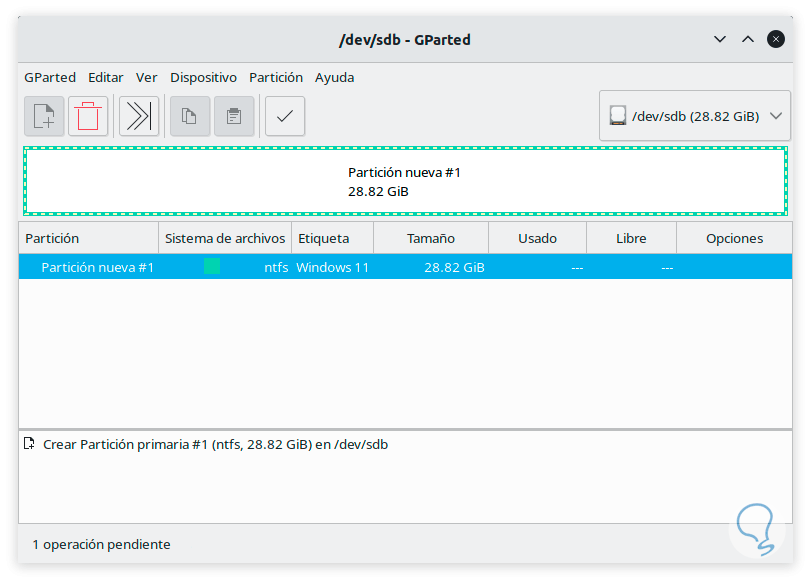Click the Libre column header

pos(632,238)
